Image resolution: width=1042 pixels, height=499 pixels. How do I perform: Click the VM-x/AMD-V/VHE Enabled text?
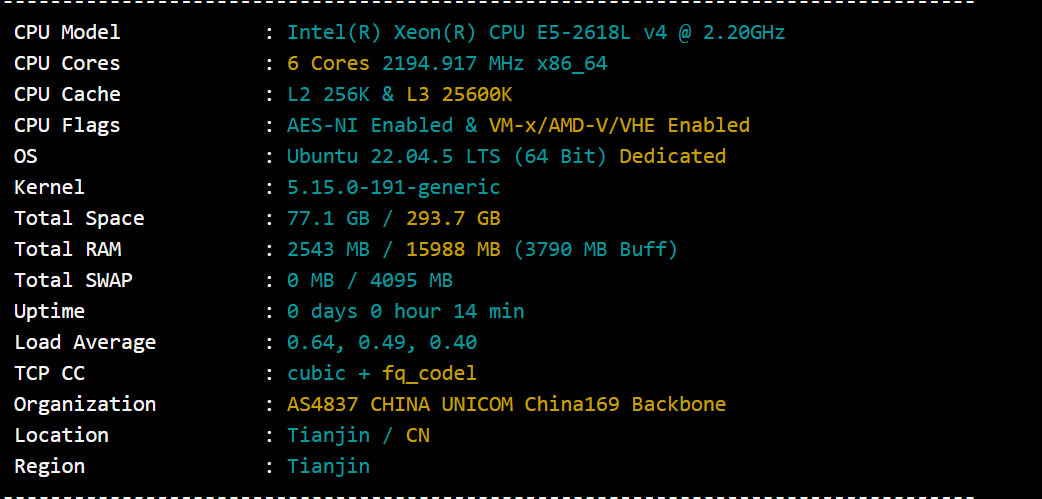pos(619,125)
